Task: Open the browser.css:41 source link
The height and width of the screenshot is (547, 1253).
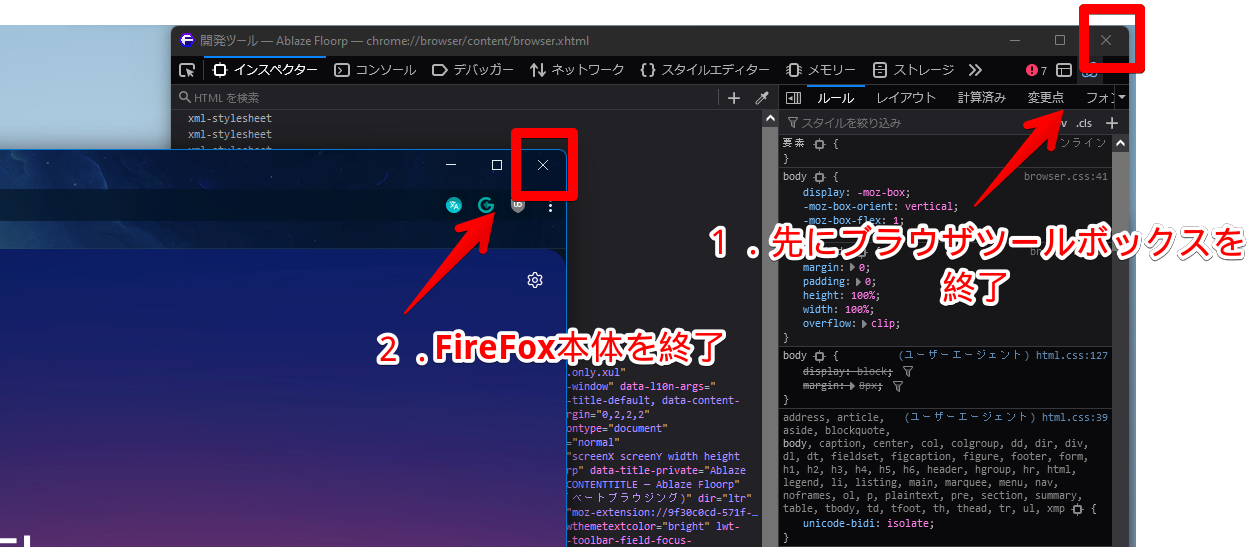Action: (x=1066, y=177)
